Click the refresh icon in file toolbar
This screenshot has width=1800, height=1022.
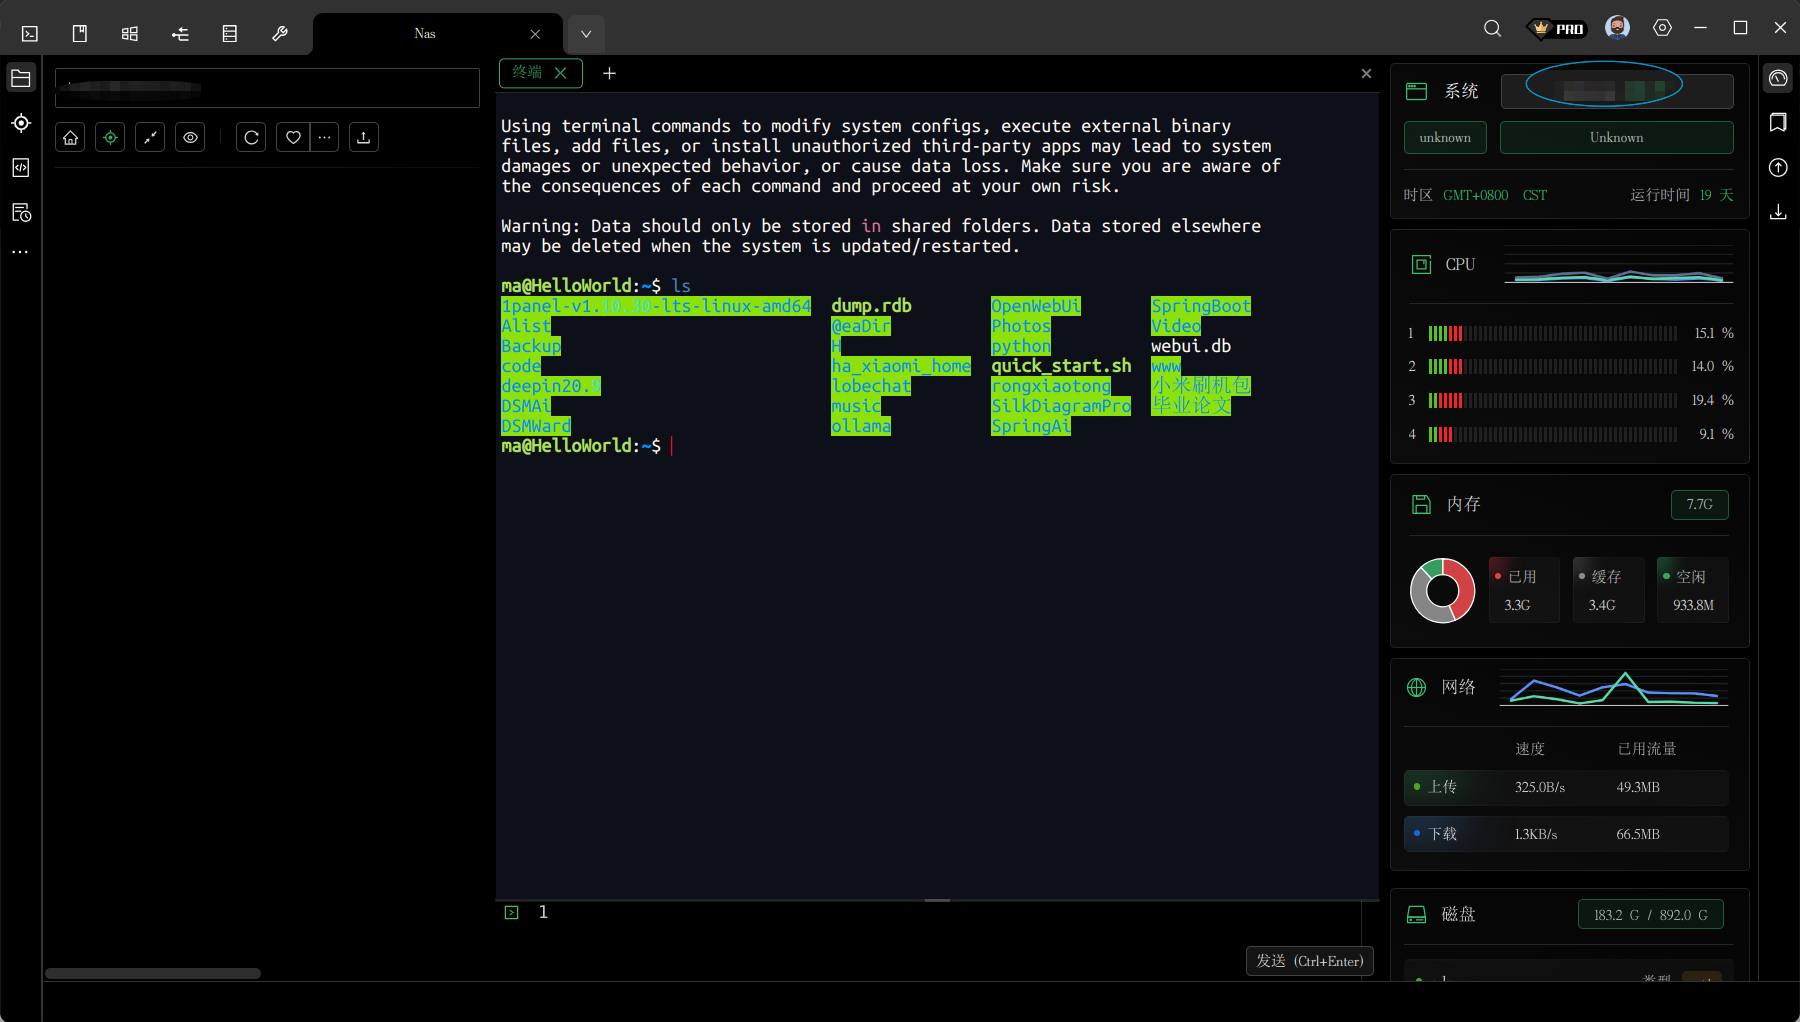[252, 138]
